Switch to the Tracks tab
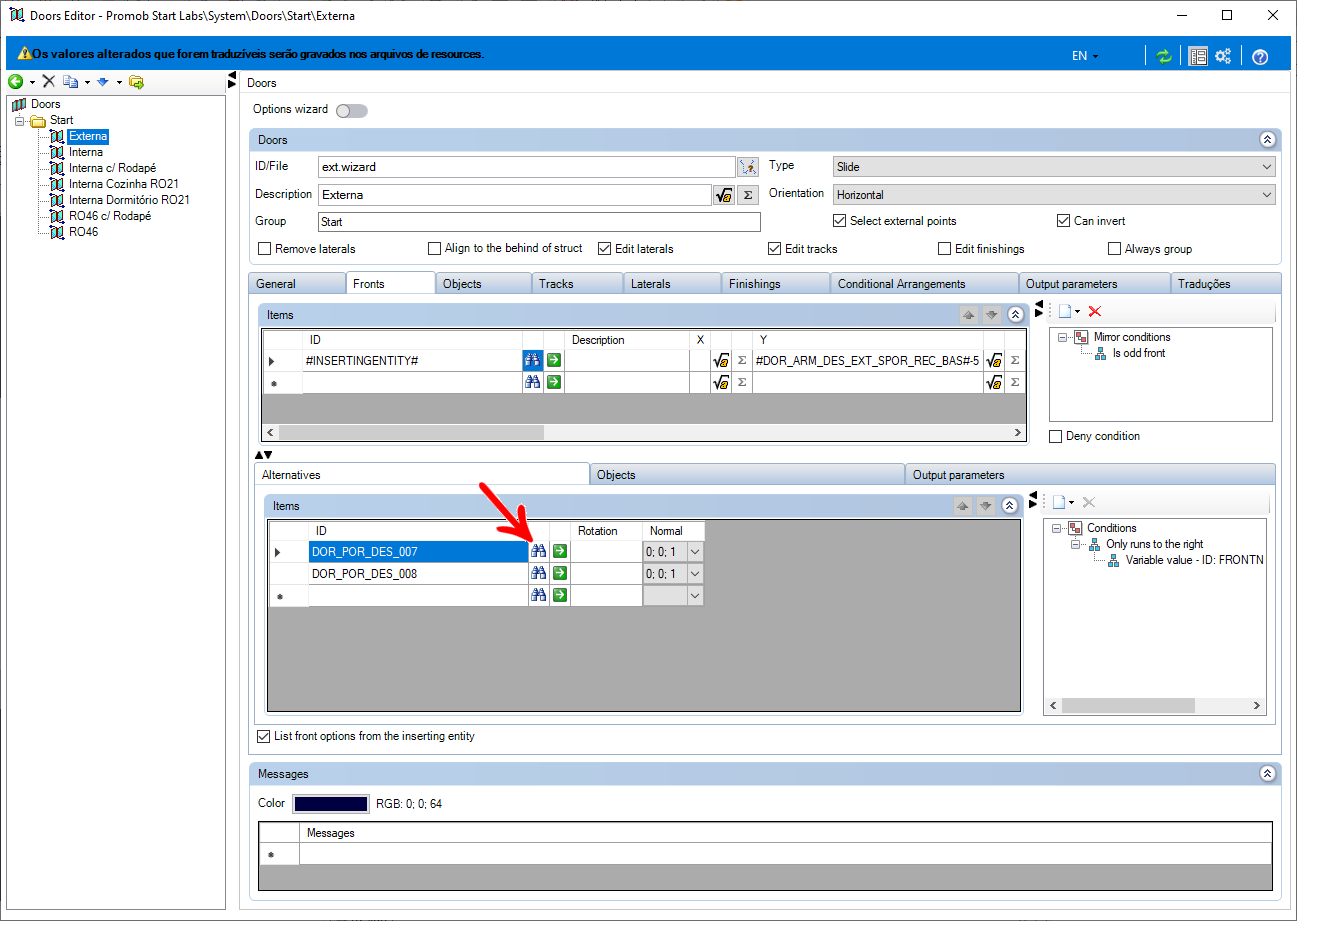 (x=577, y=284)
